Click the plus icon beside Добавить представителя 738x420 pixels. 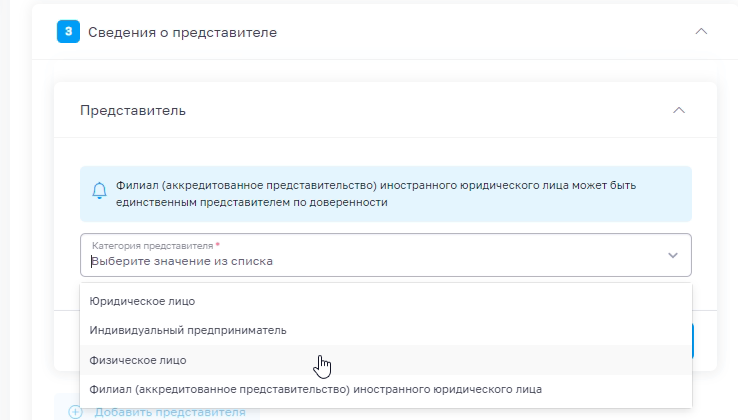coord(75,412)
